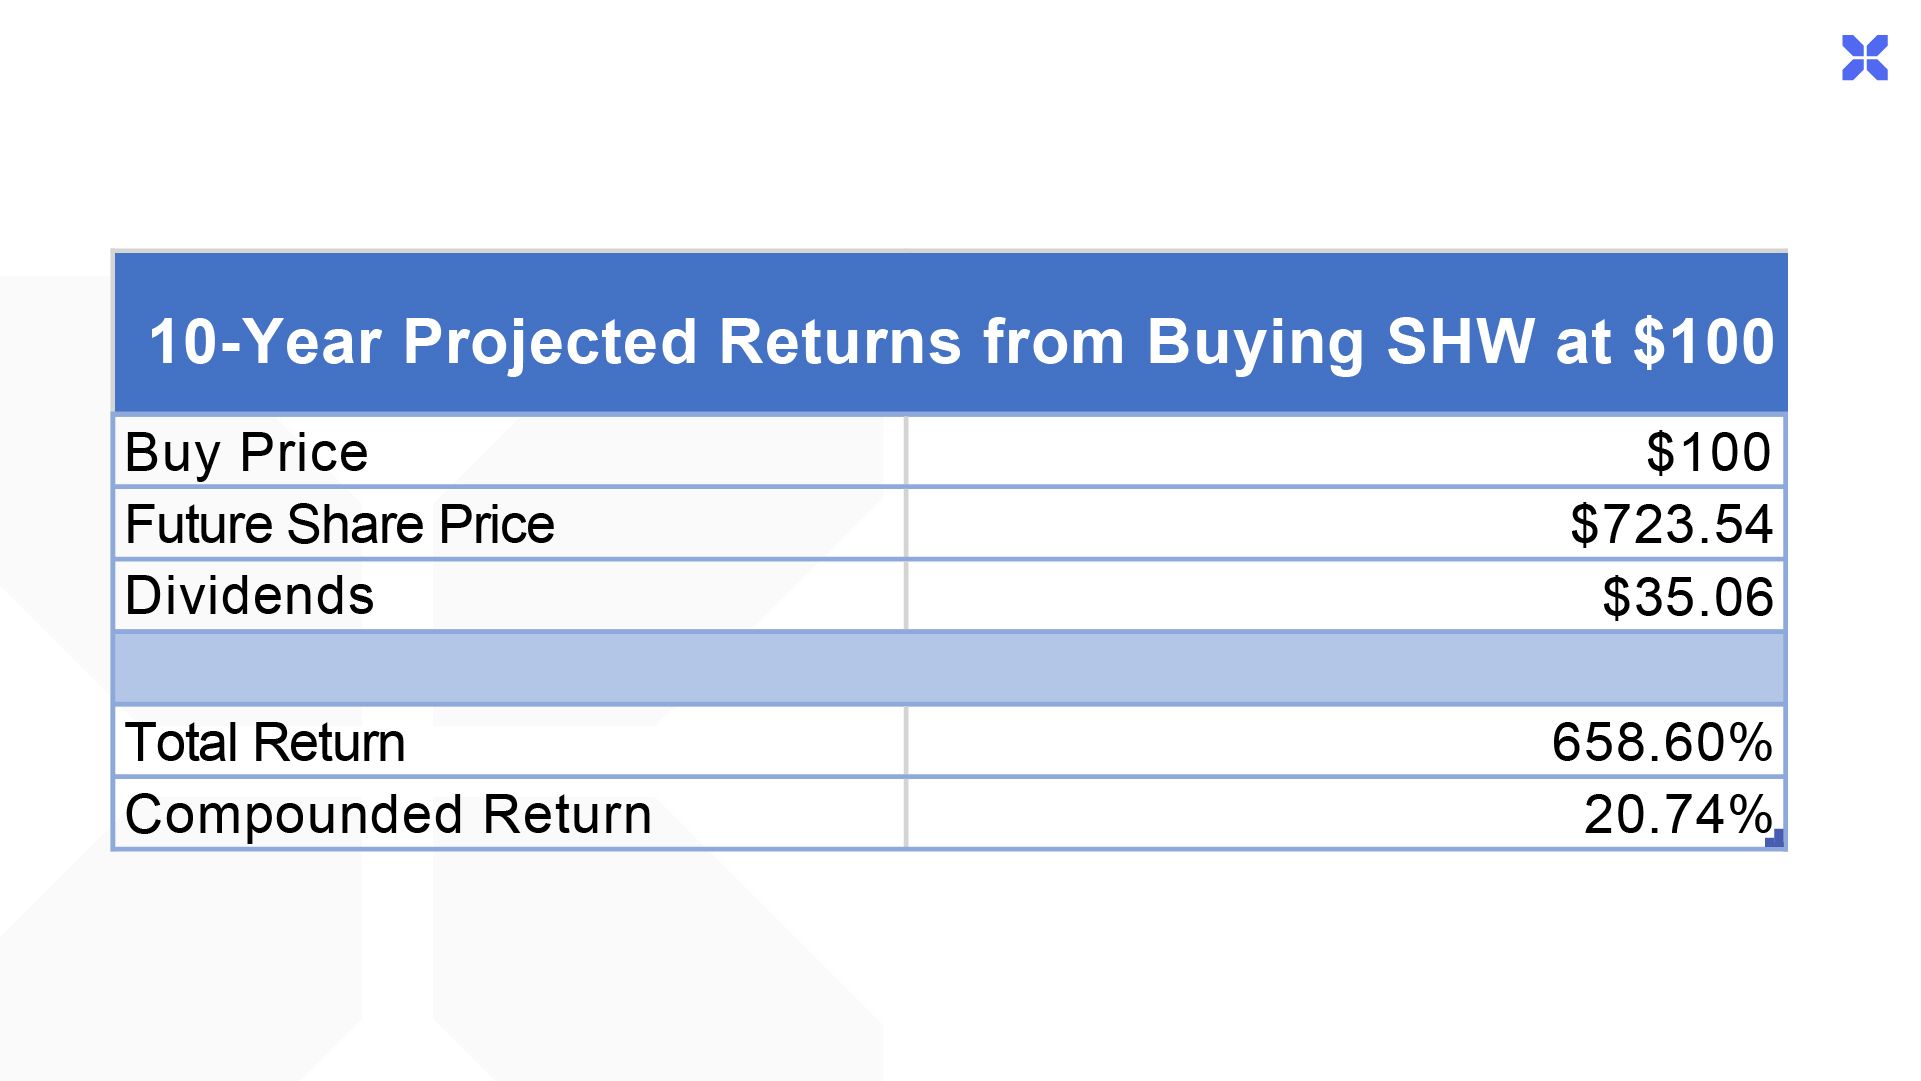This screenshot has width=1921, height=1081.
Task: Click the Future Share Price label
Action: (339, 524)
